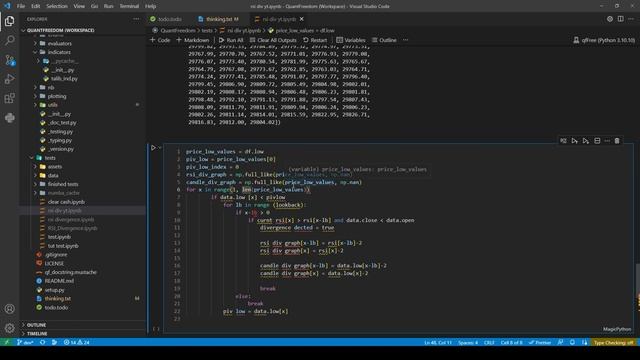Screen dimensions: 640x360
Task: Split the cell using cell toolbar icon
Action: [x=597, y=141]
